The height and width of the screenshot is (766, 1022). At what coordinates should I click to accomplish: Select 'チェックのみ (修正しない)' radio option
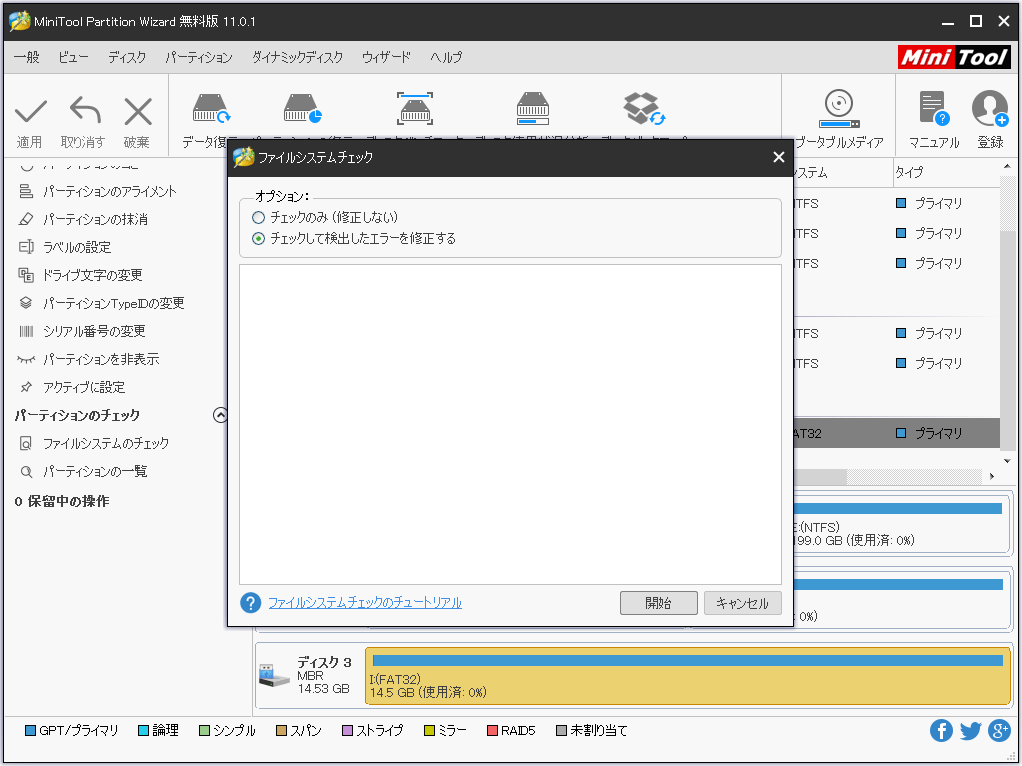click(x=259, y=217)
